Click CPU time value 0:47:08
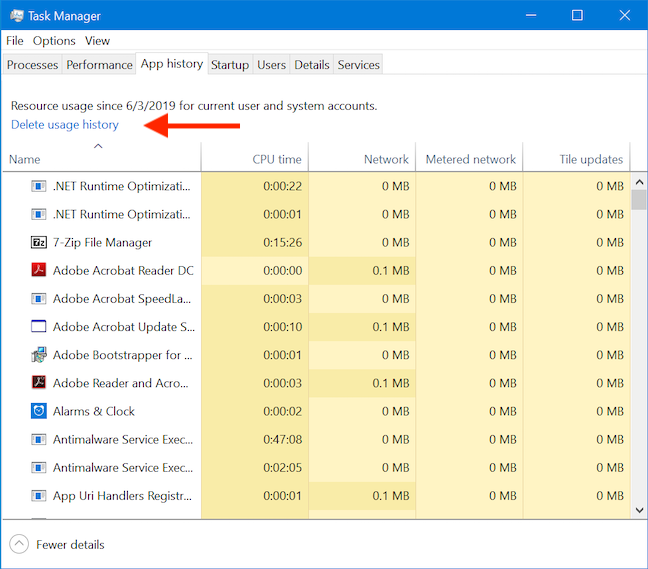 tap(283, 439)
